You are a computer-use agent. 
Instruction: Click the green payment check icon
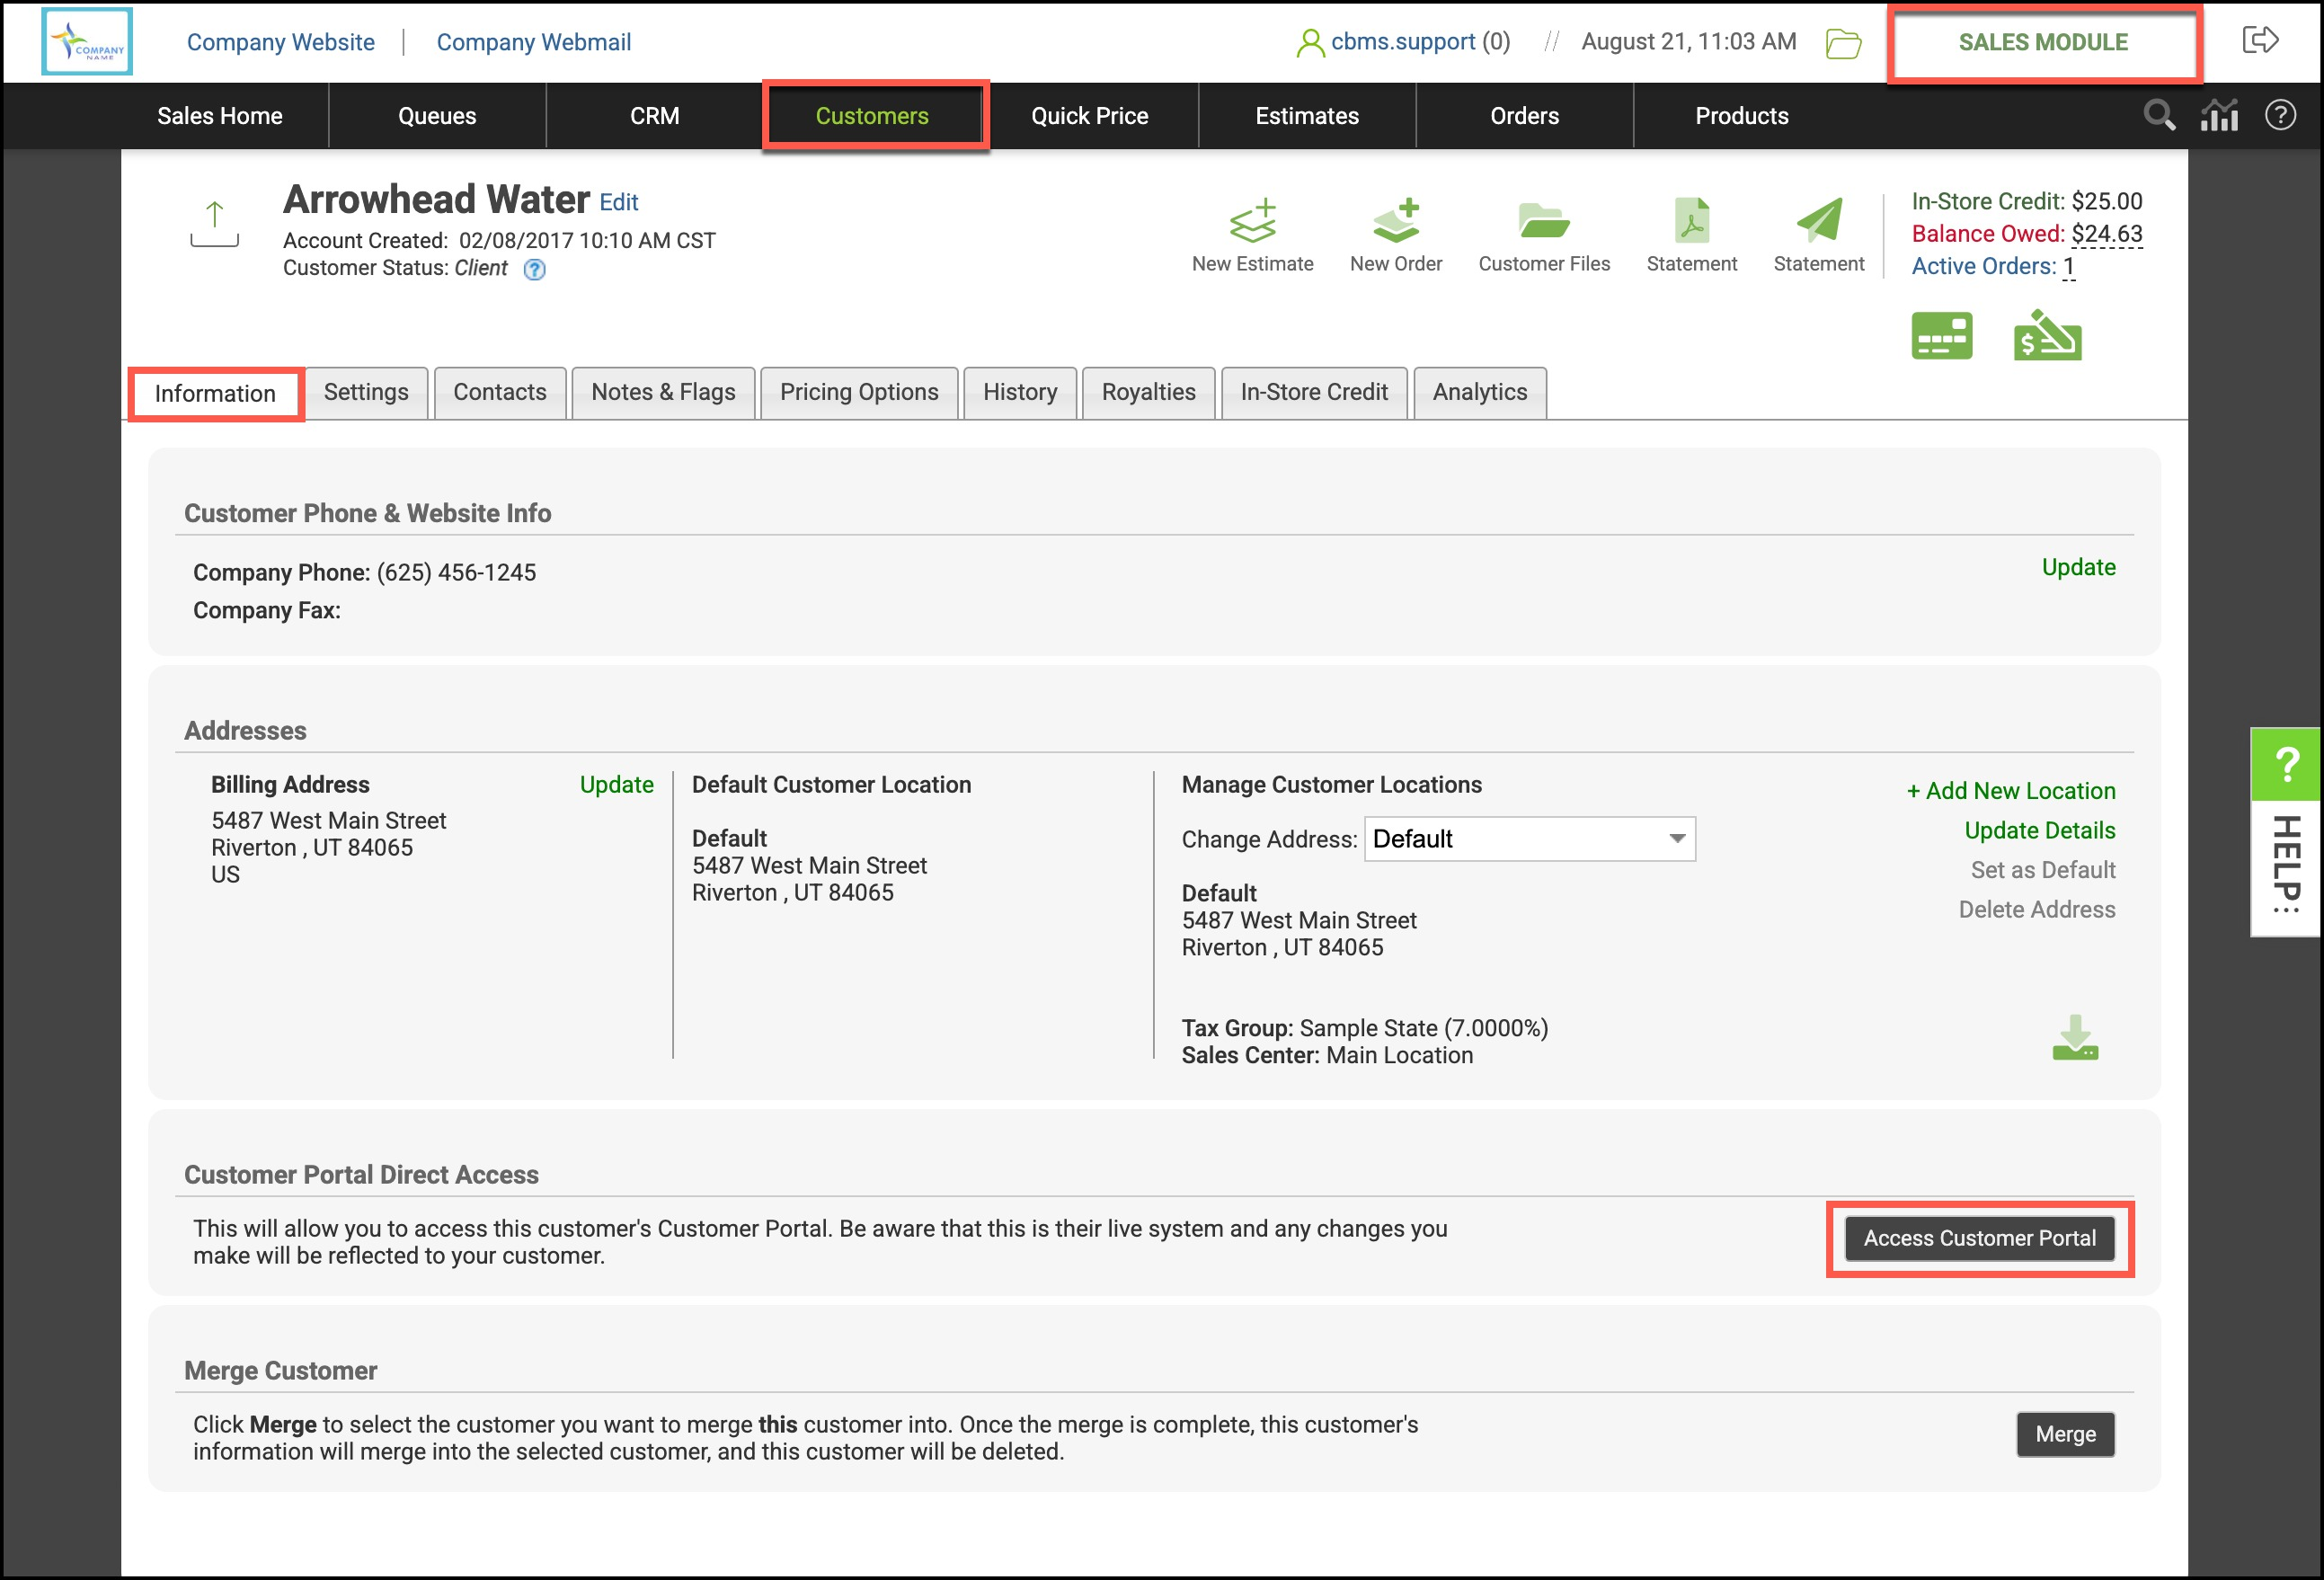coord(2047,336)
